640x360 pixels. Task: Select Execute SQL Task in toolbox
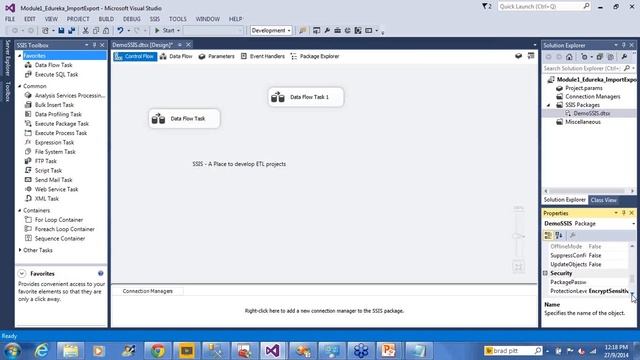[x=56, y=75]
